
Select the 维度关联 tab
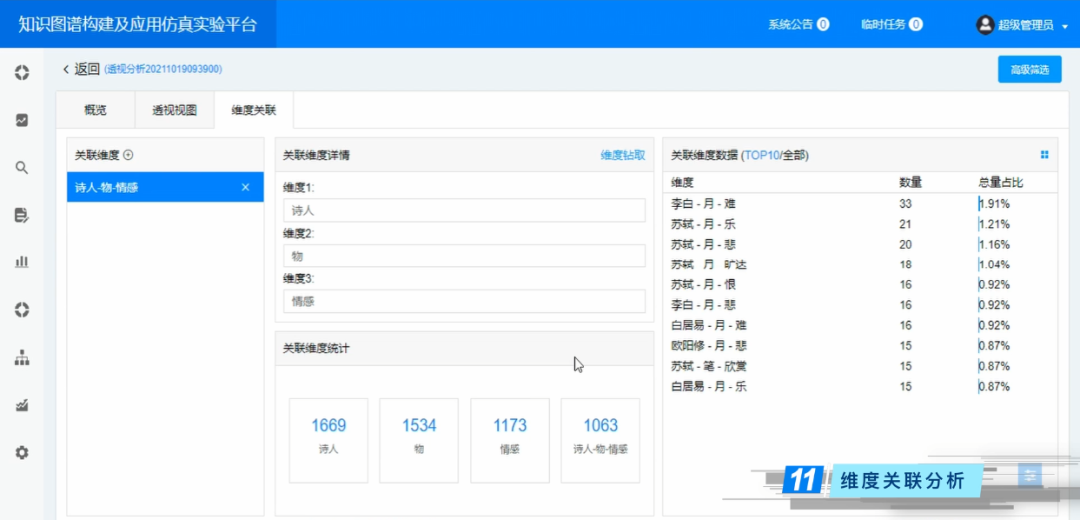pyautogui.click(x=253, y=110)
